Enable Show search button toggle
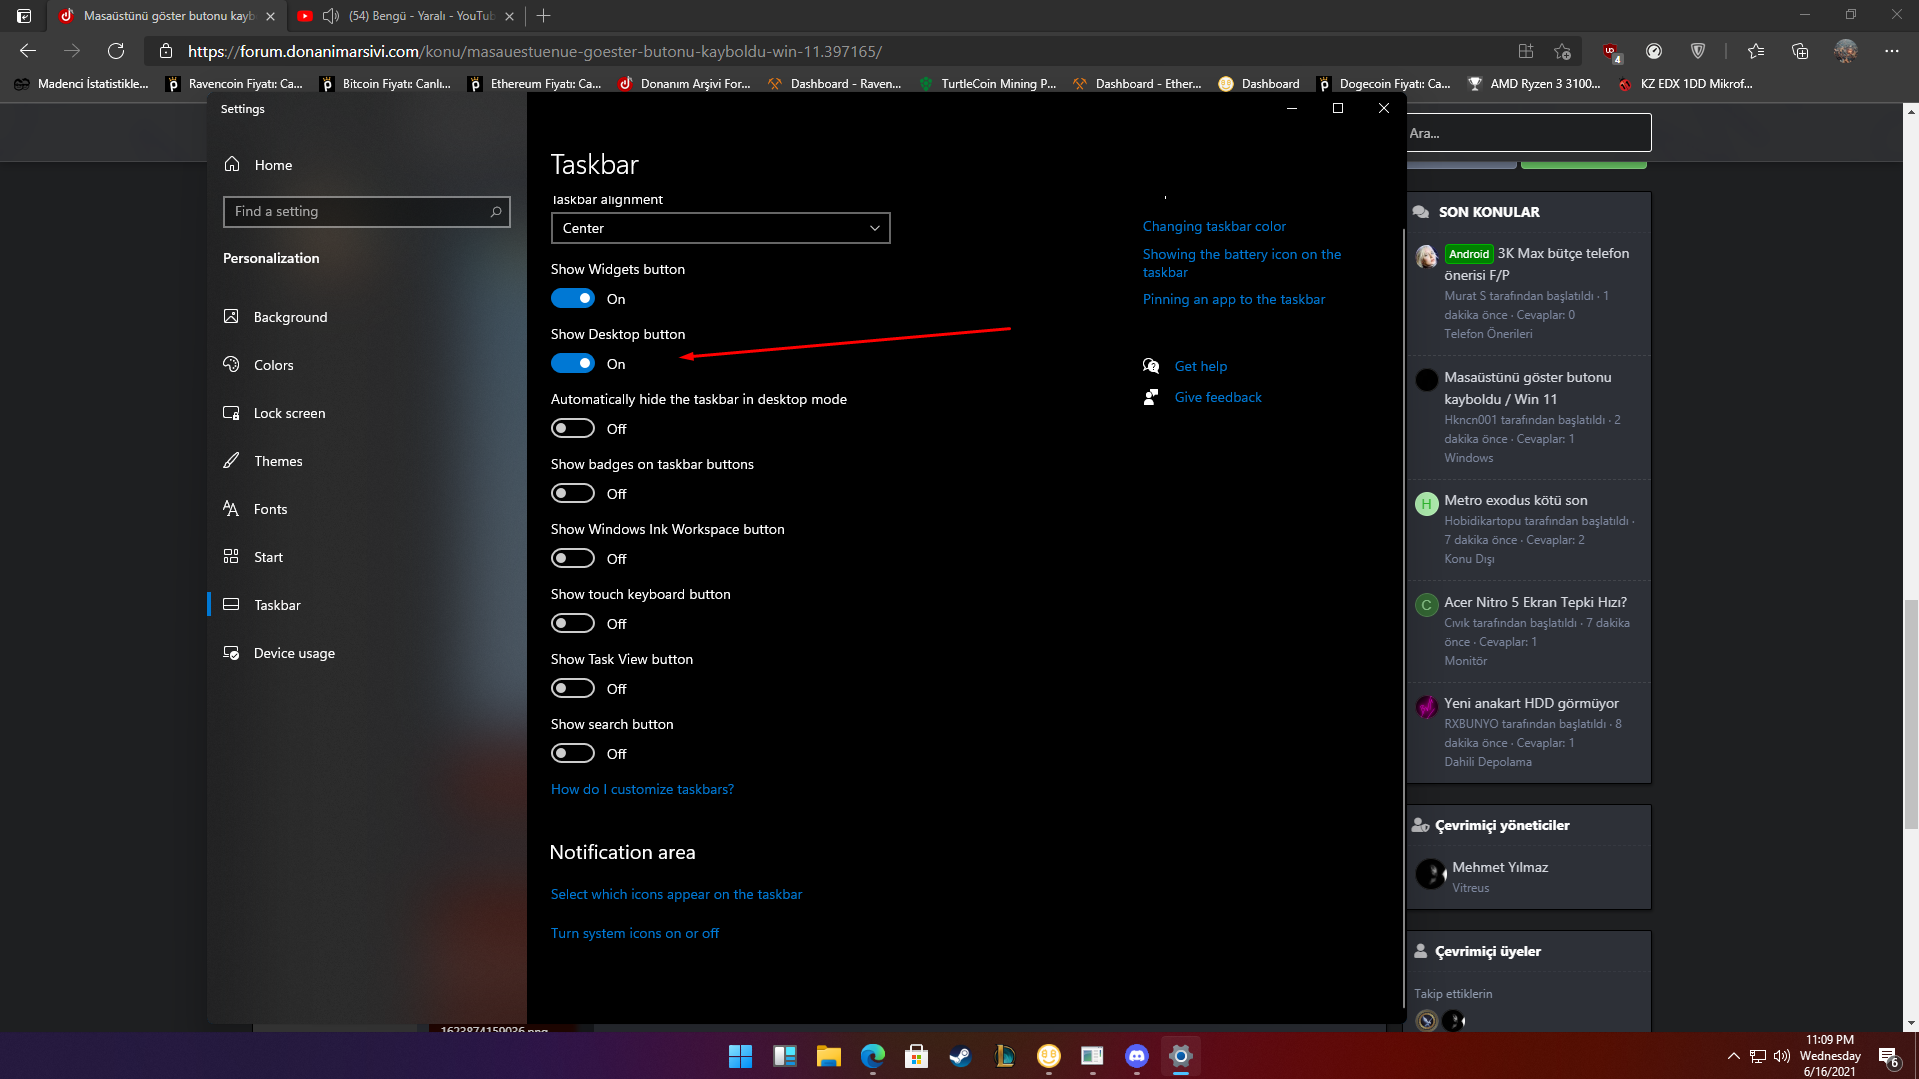 [573, 753]
